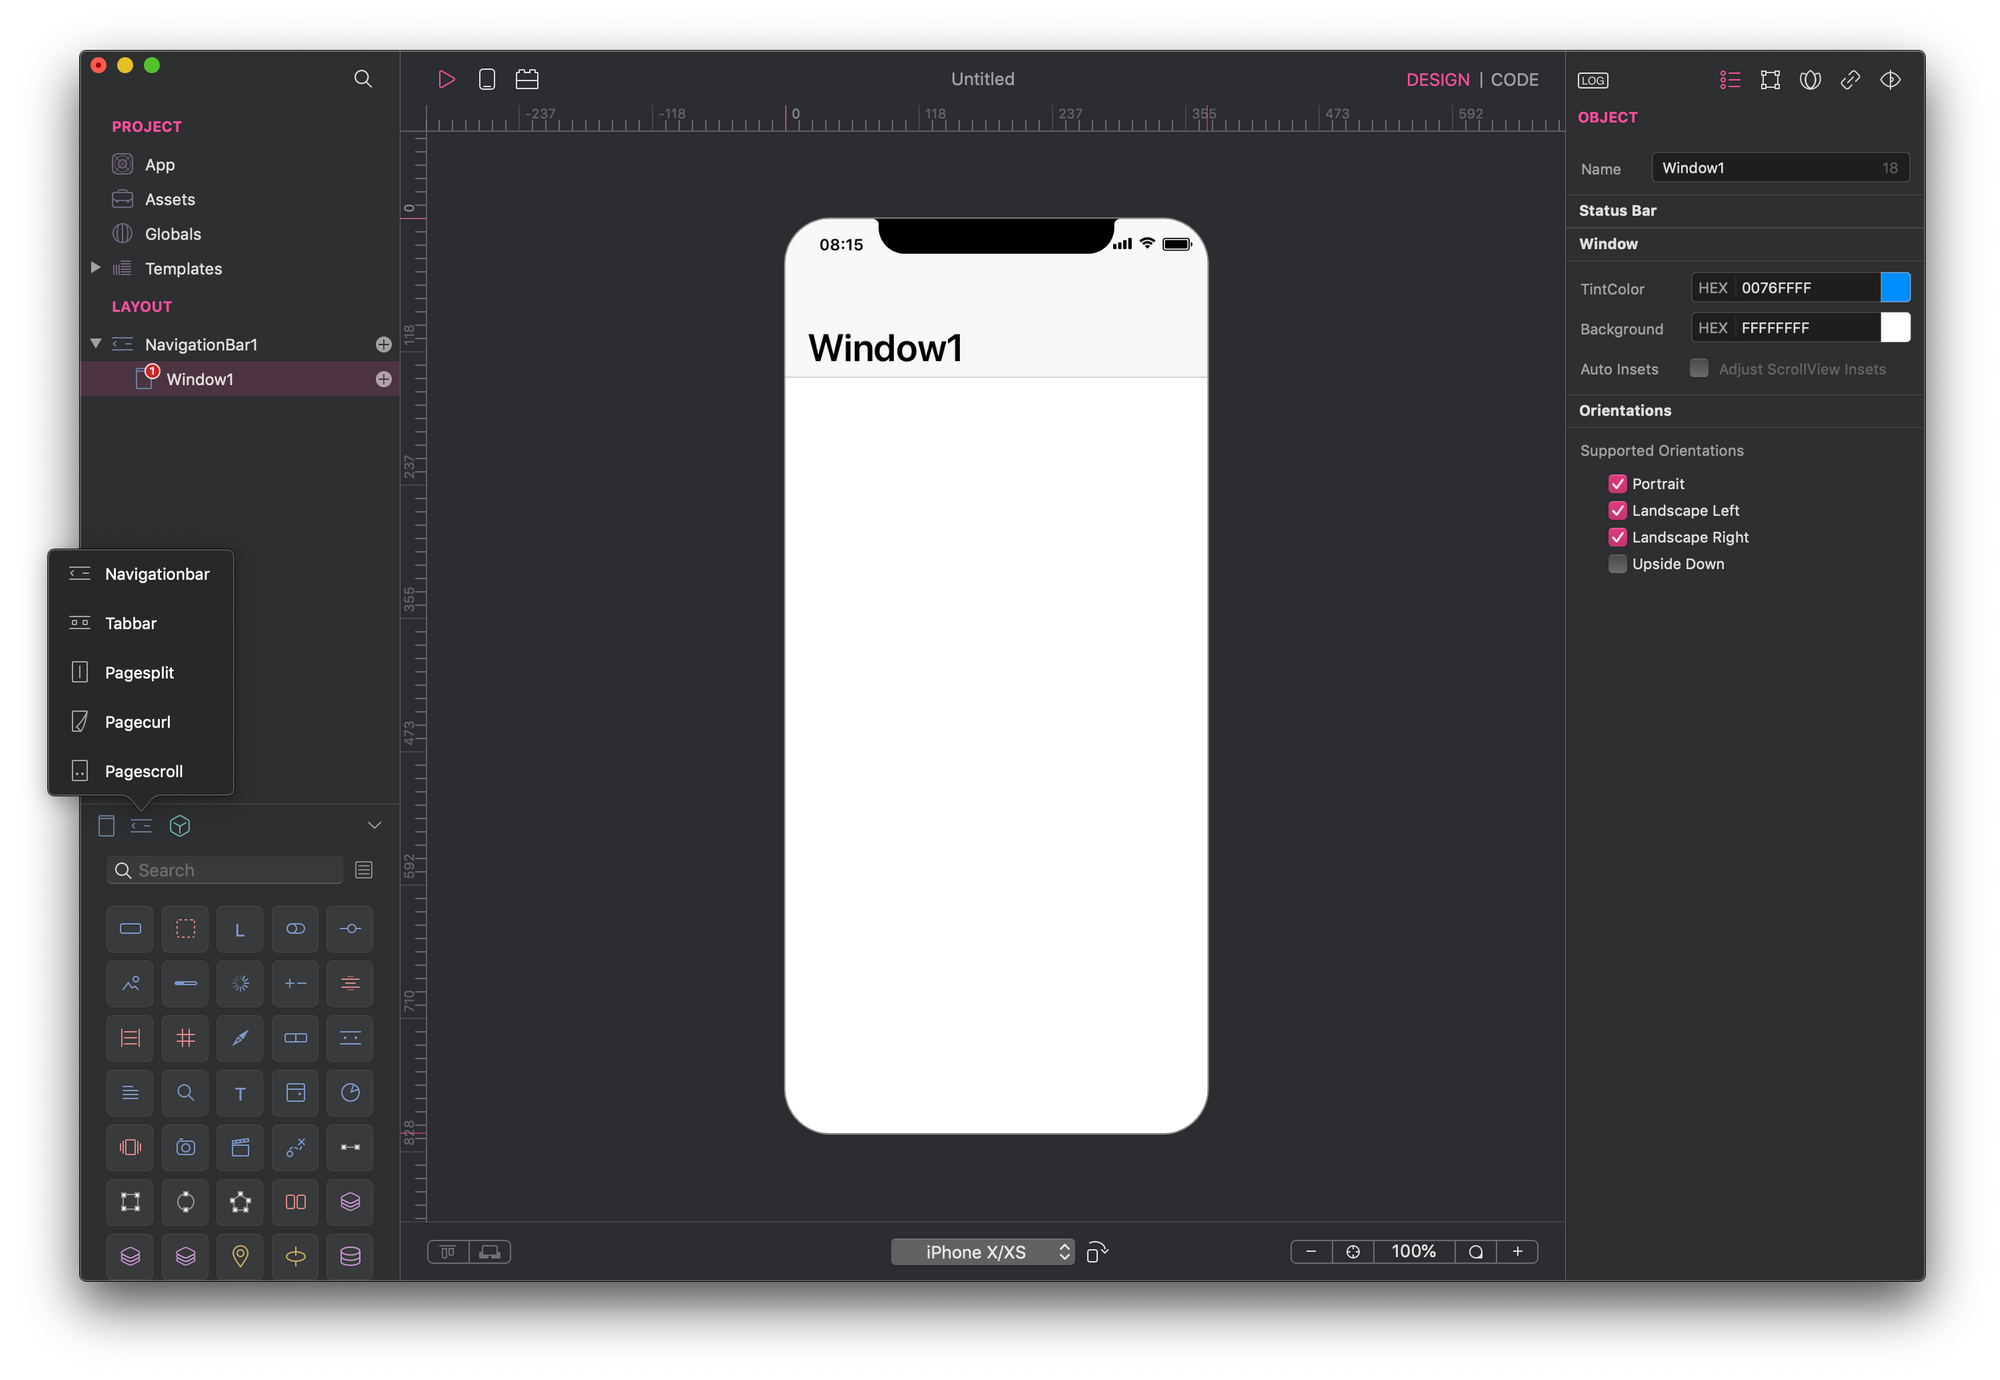Viewport: 2000px width, 1380px height.
Task: Open the search magnifier in sidebar
Action: (363, 79)
